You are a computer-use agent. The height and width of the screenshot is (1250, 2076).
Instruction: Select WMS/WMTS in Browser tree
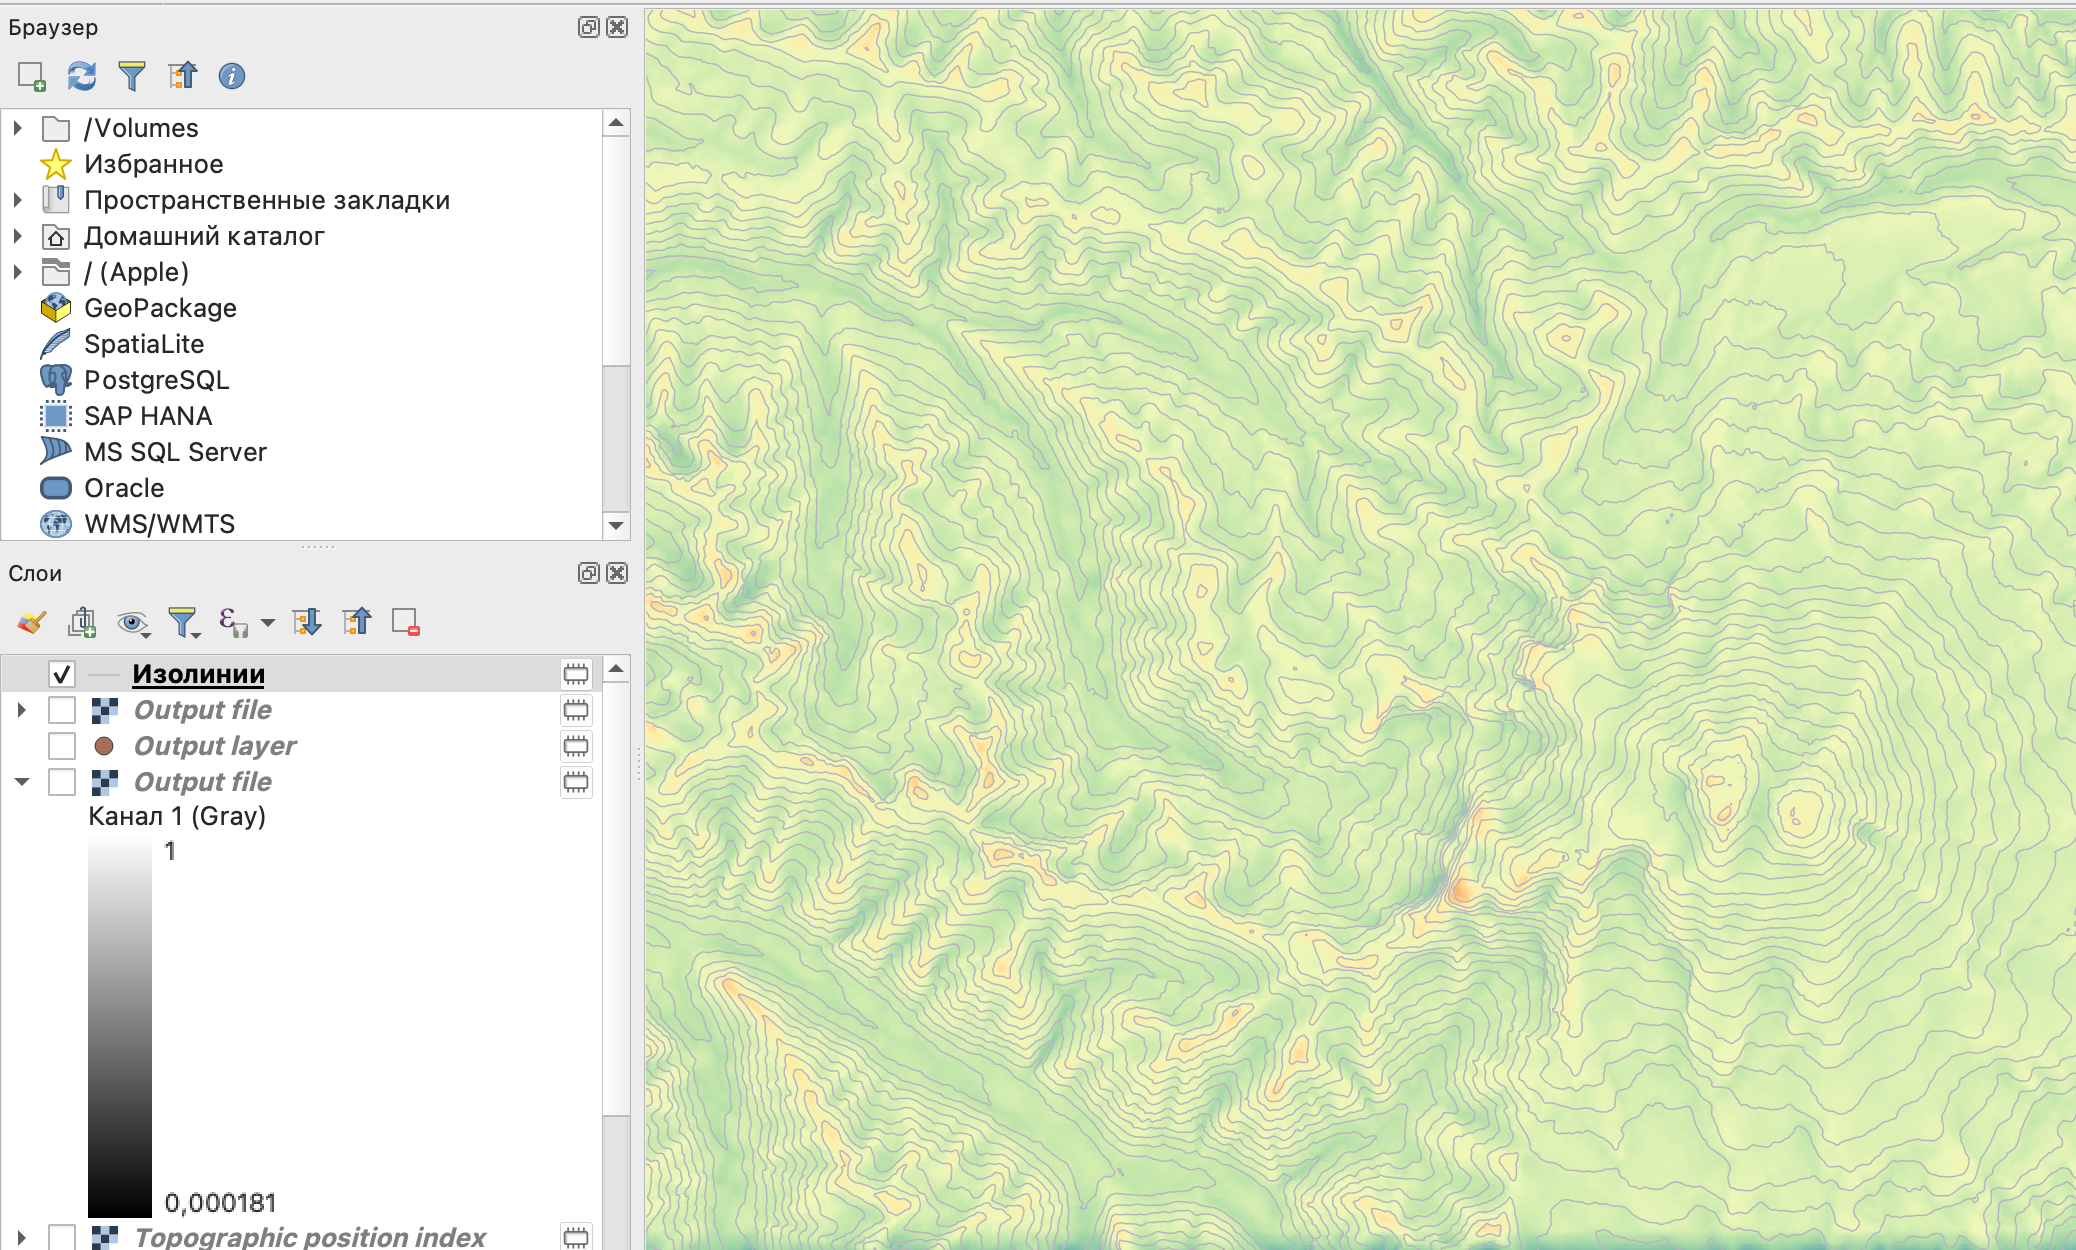(159, 524)
